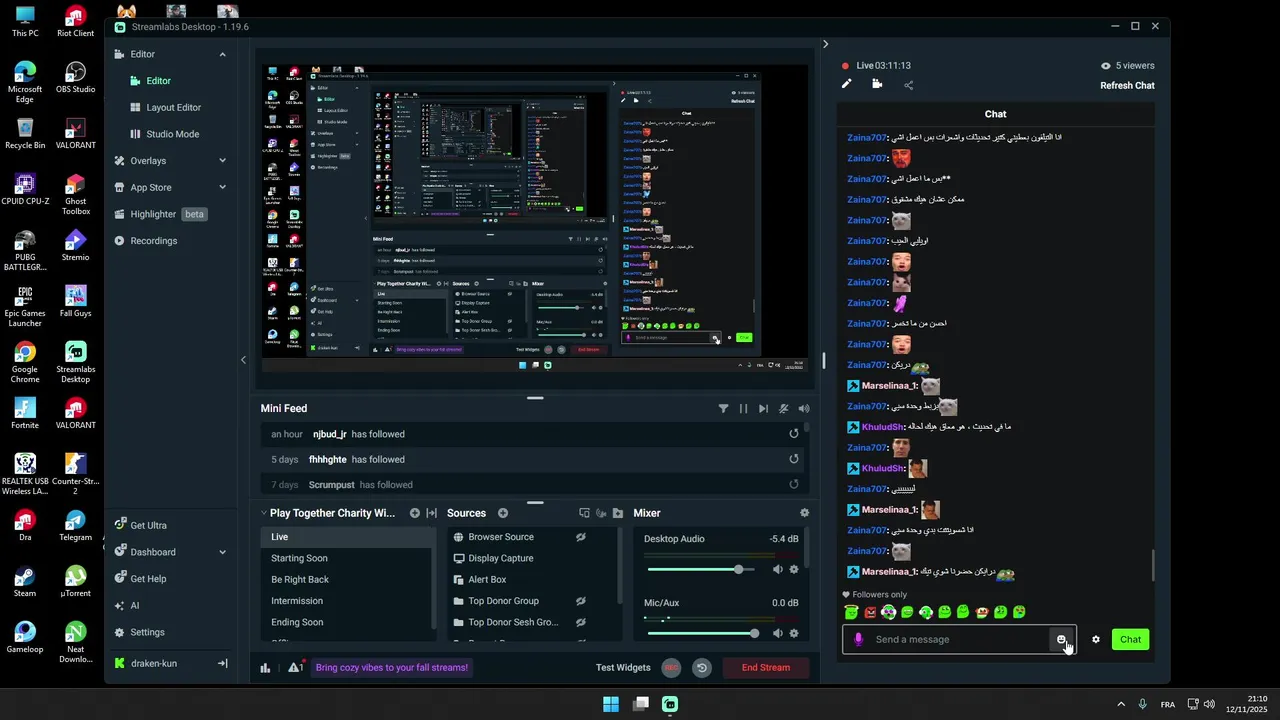Share the stream icon

pyautogui.click(x=908, y=85)
